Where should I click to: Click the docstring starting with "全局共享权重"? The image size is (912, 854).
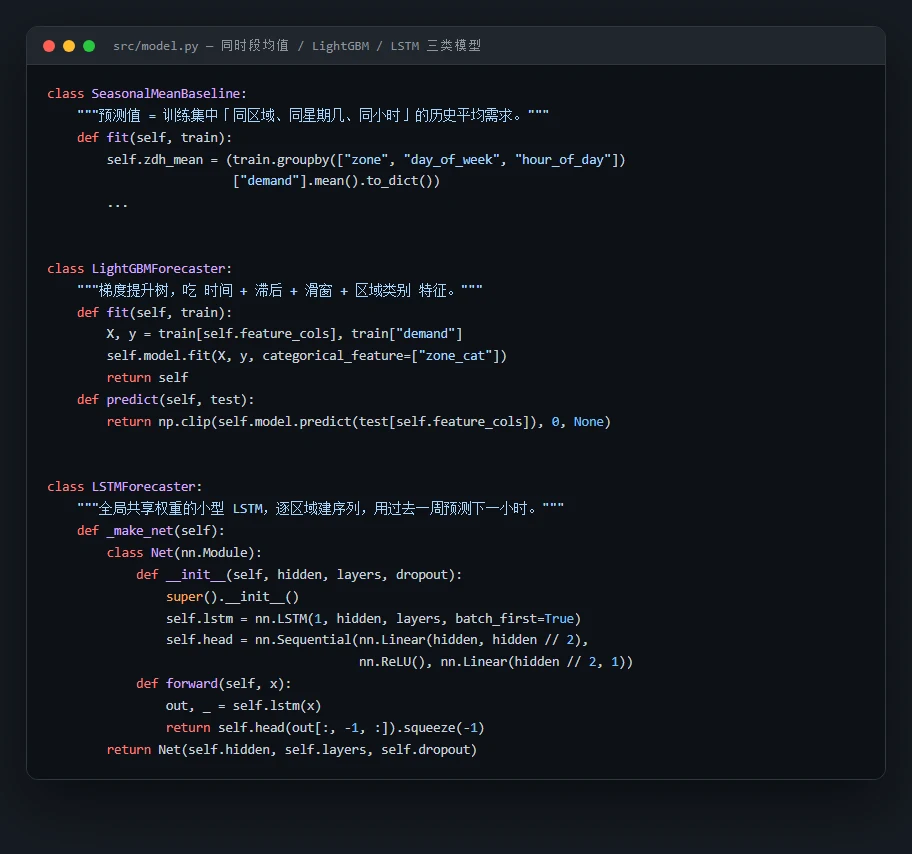320,508
